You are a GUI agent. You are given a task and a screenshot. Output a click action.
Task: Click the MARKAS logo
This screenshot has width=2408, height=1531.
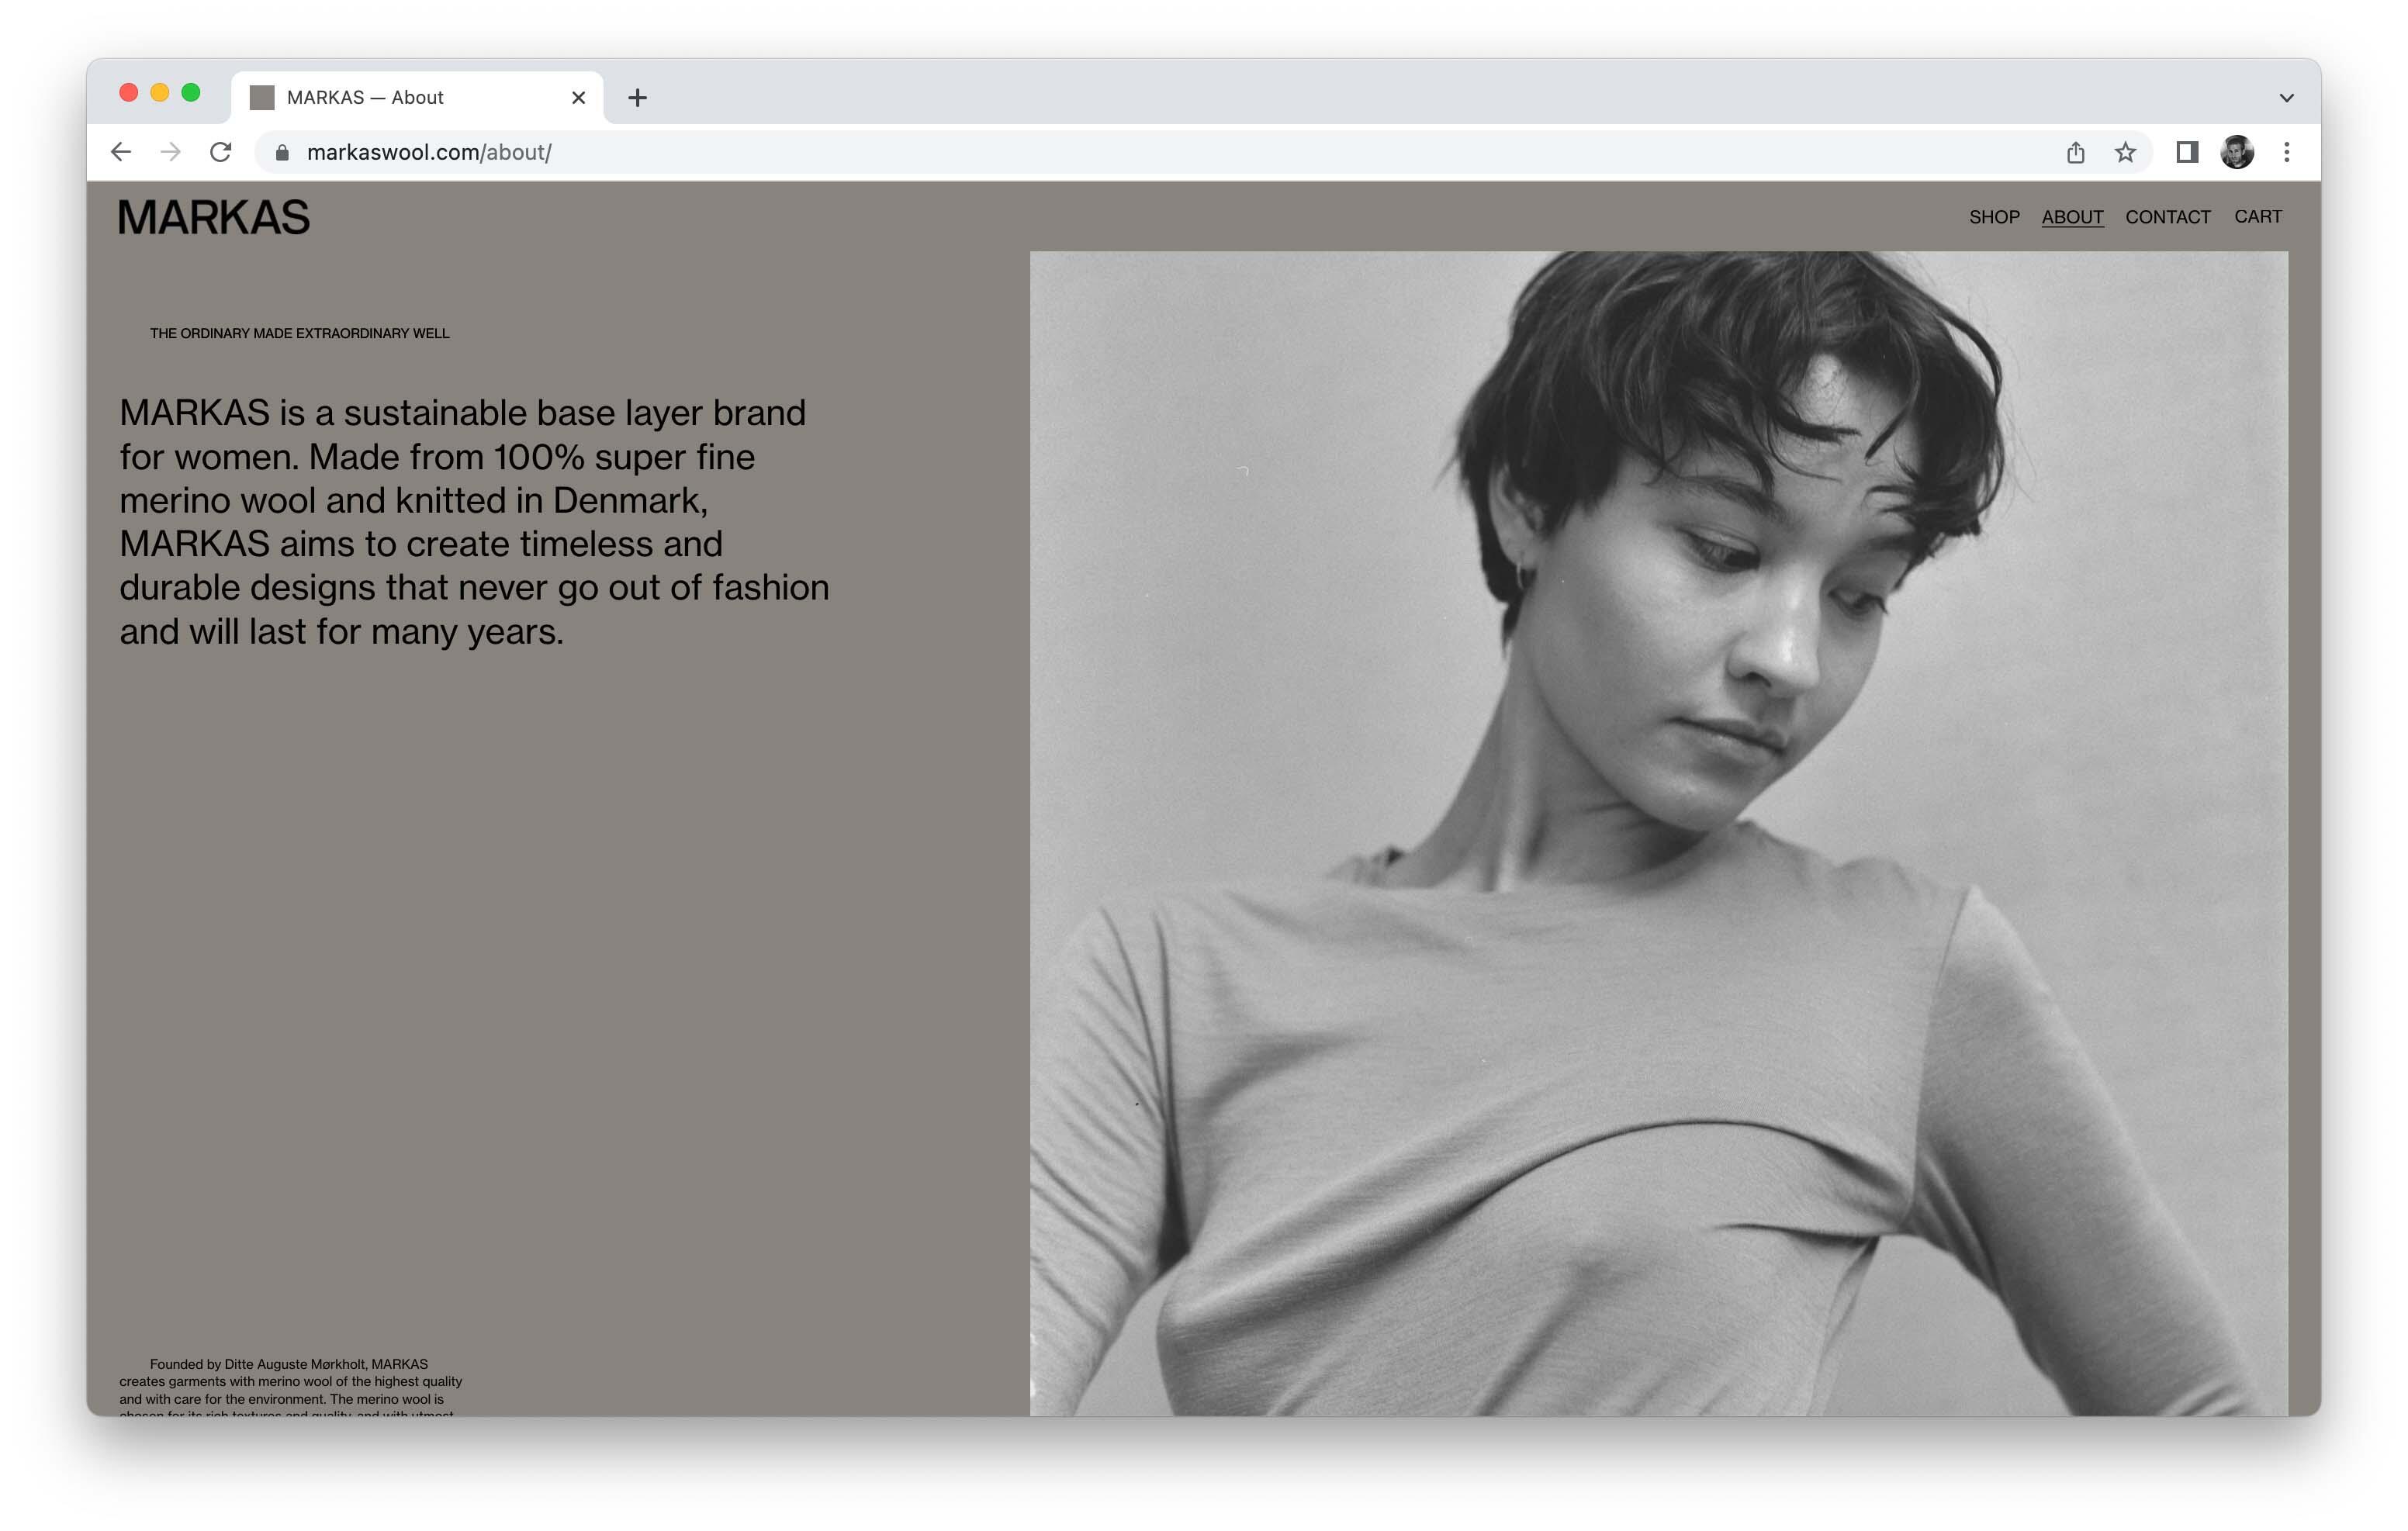coord(214,218)
